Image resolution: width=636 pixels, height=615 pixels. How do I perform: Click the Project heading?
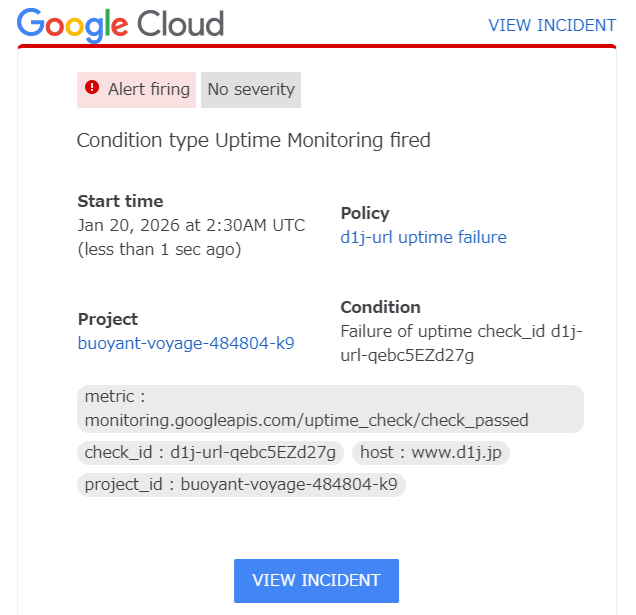pos(108,319)
